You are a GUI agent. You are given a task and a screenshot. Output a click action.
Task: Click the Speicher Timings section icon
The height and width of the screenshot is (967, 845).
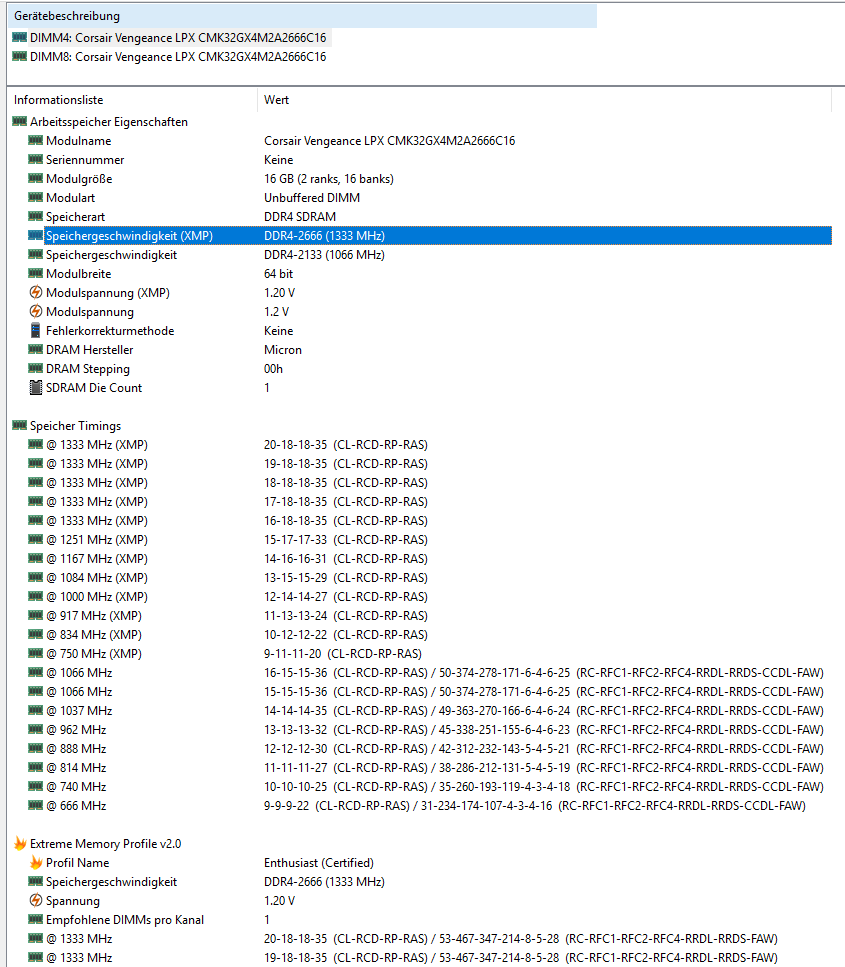pyautogui.click(x=19, y=426)
